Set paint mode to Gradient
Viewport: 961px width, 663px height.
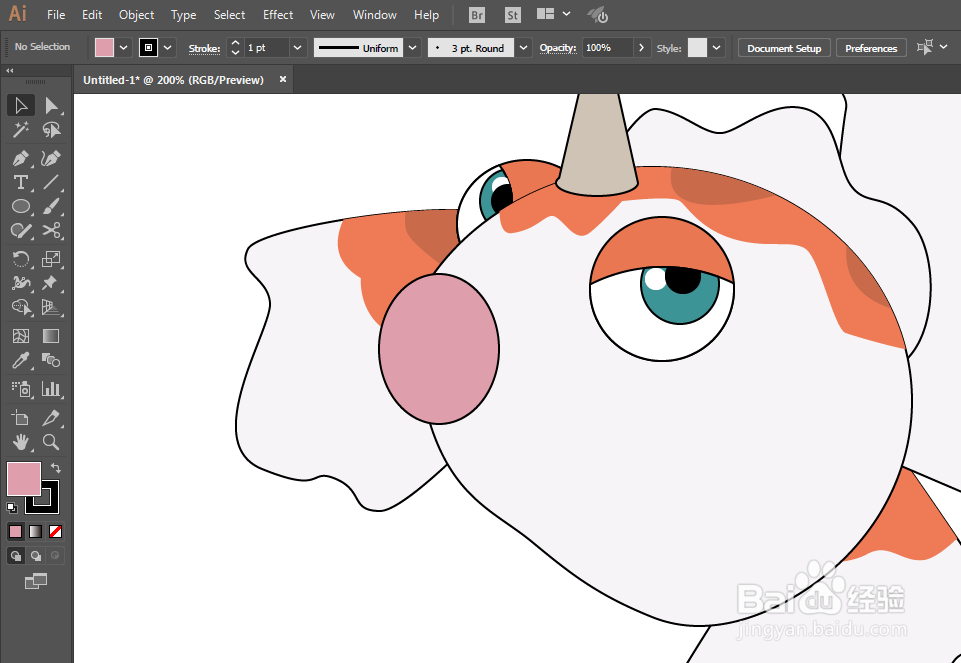(36, 531)
